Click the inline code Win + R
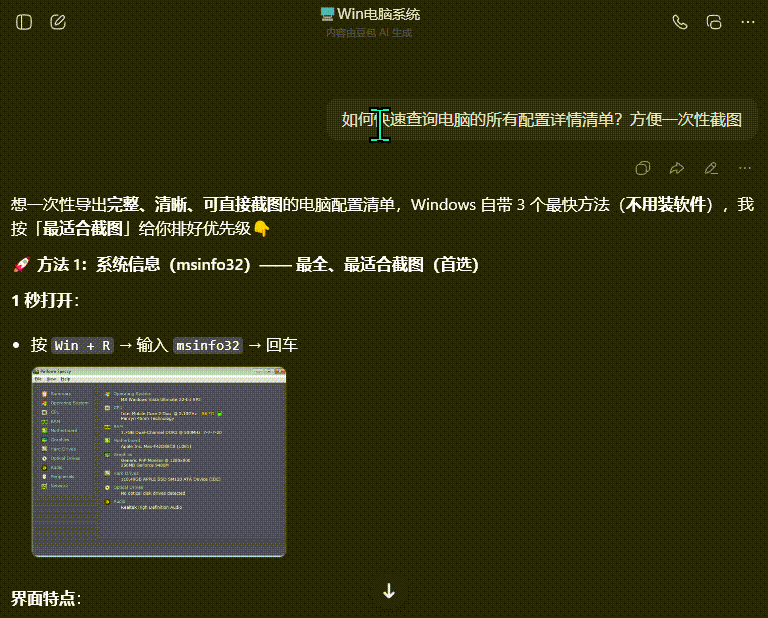 (x=83, y=345)
